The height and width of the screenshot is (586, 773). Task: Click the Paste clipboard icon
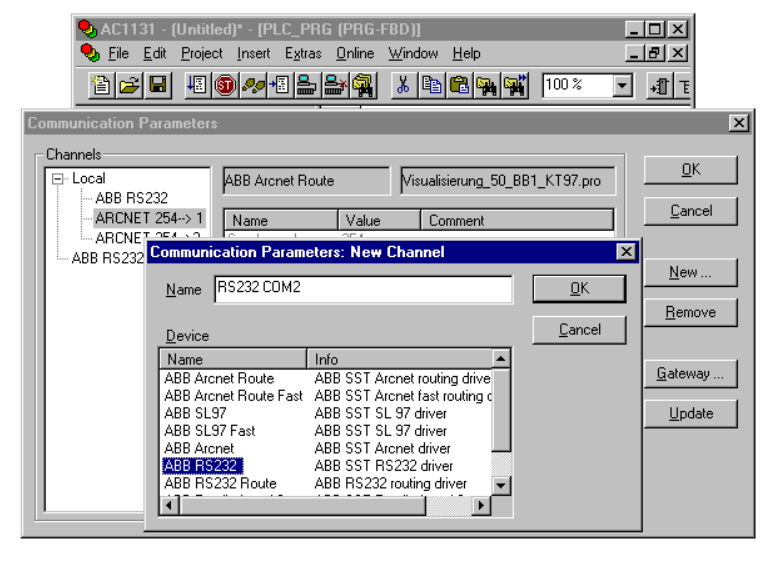pos(458,85)
